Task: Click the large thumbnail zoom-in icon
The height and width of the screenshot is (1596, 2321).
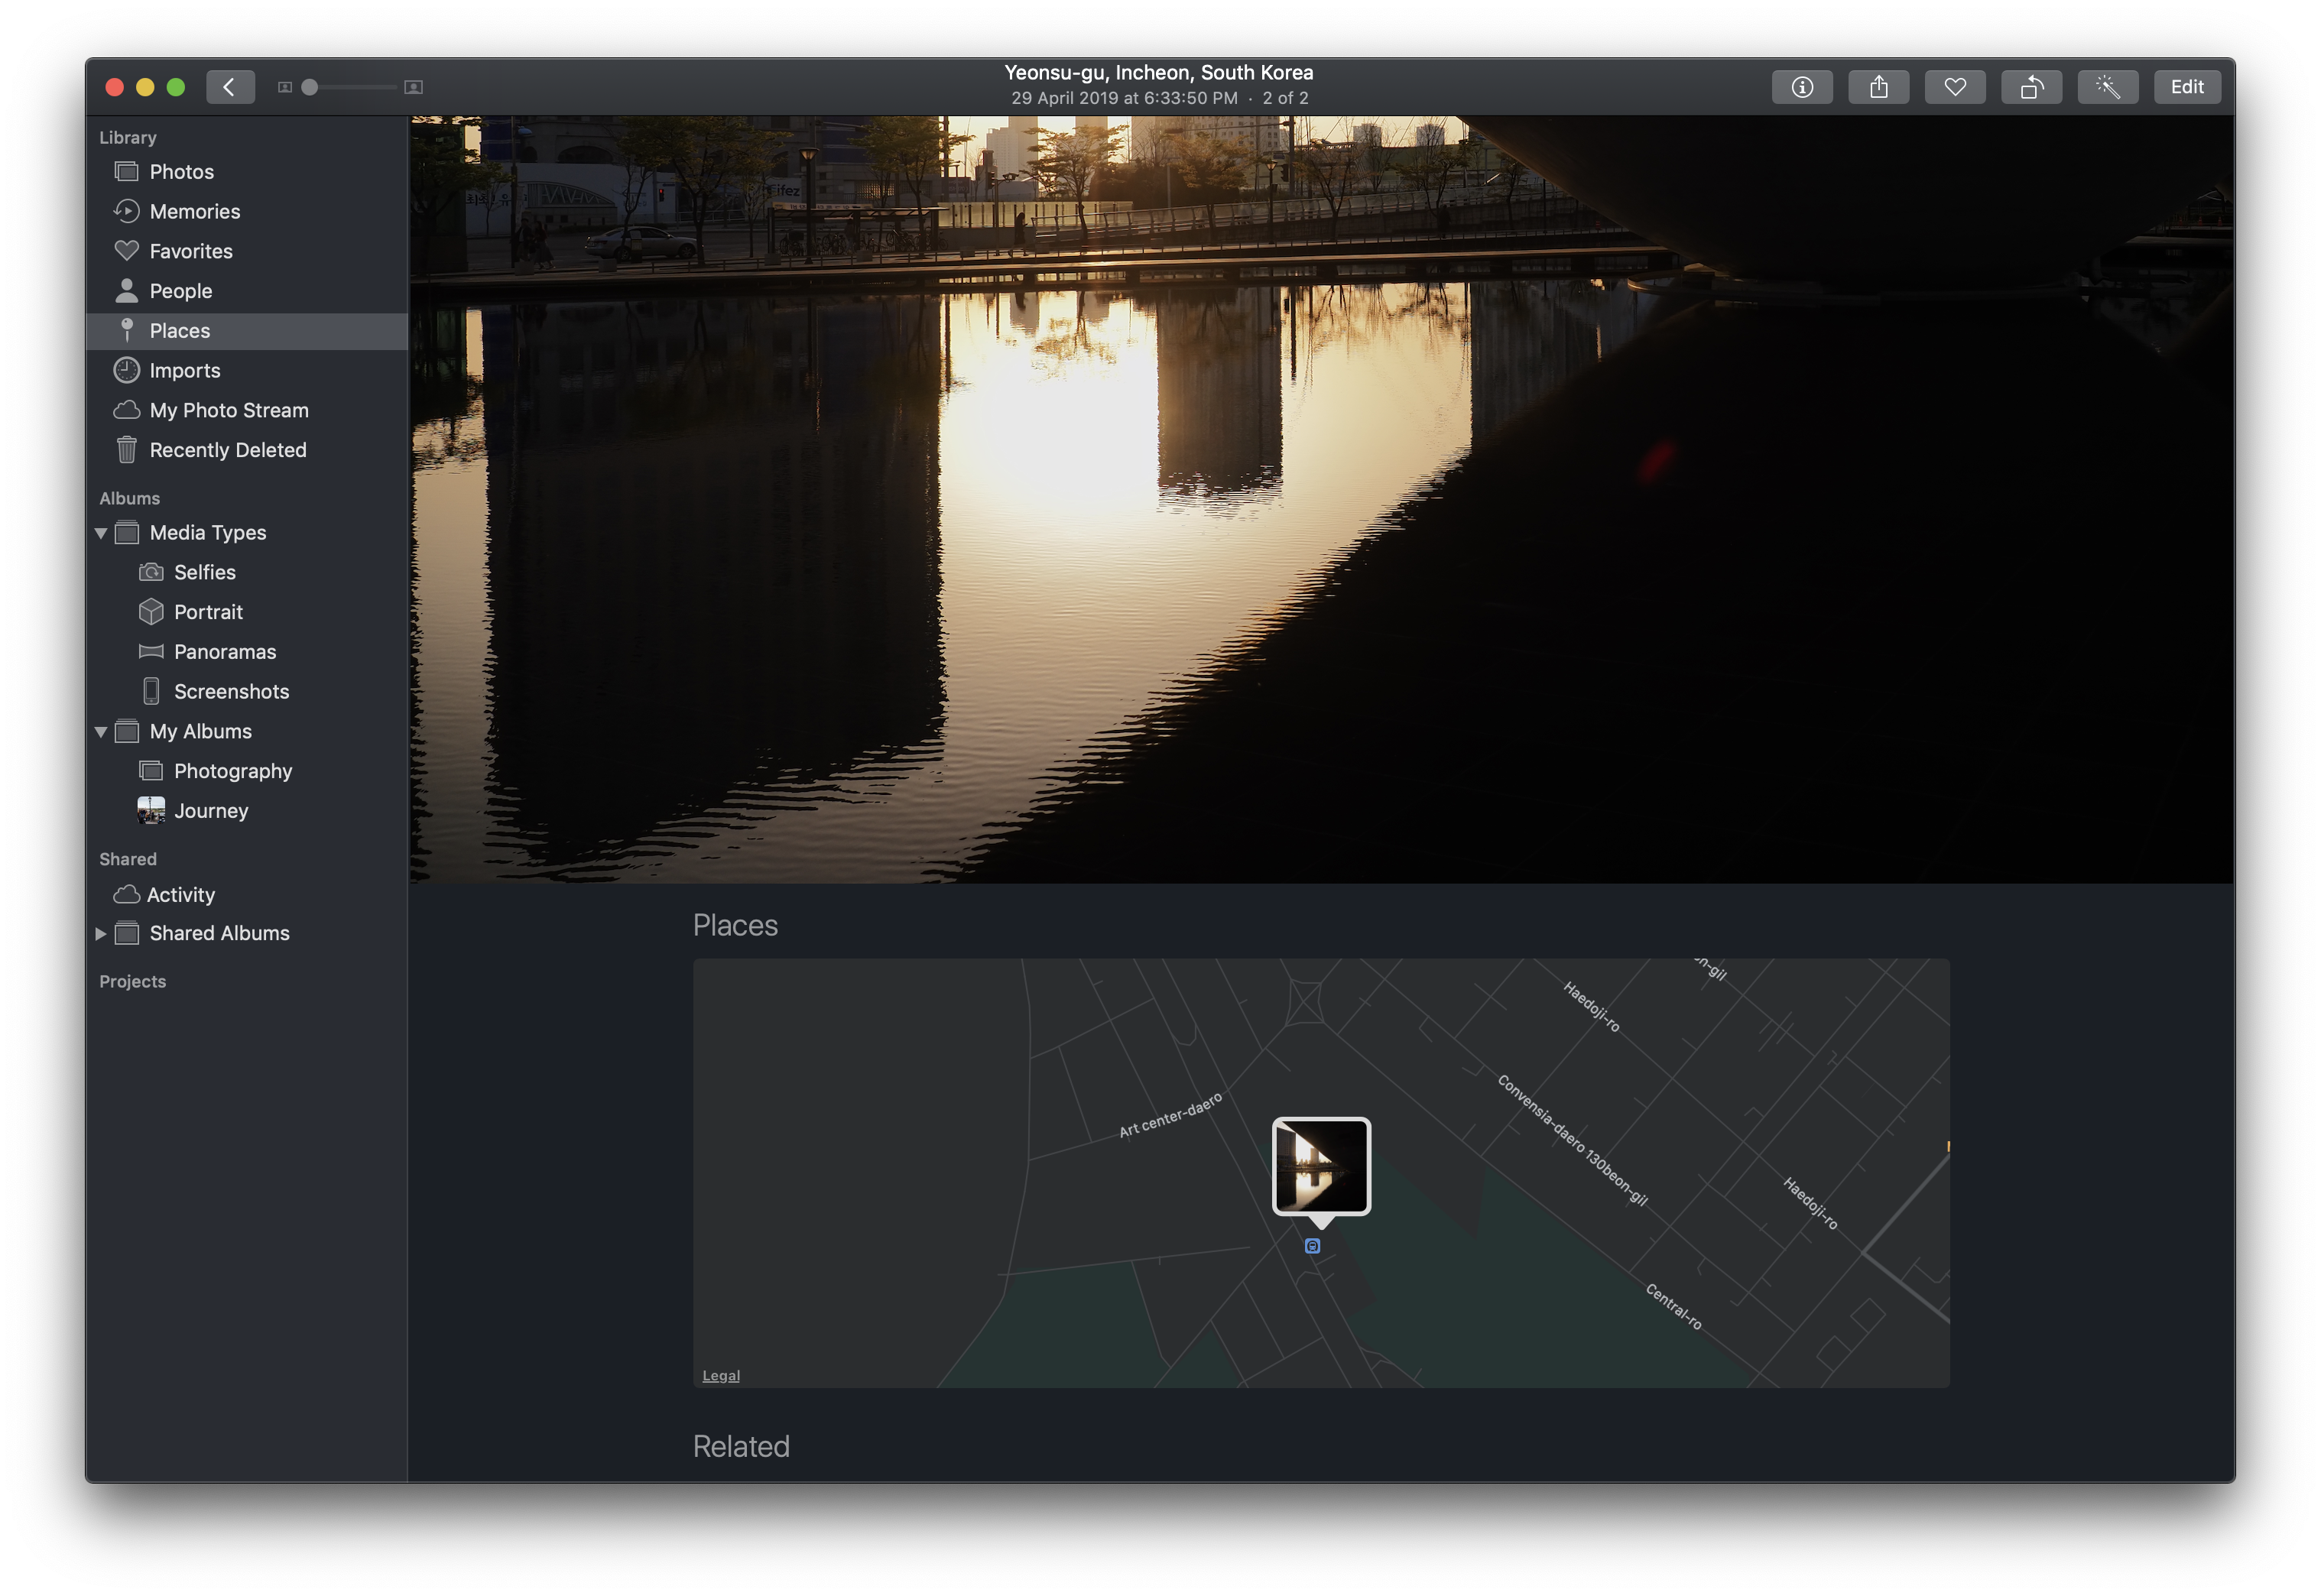Action: pos(413,87)
